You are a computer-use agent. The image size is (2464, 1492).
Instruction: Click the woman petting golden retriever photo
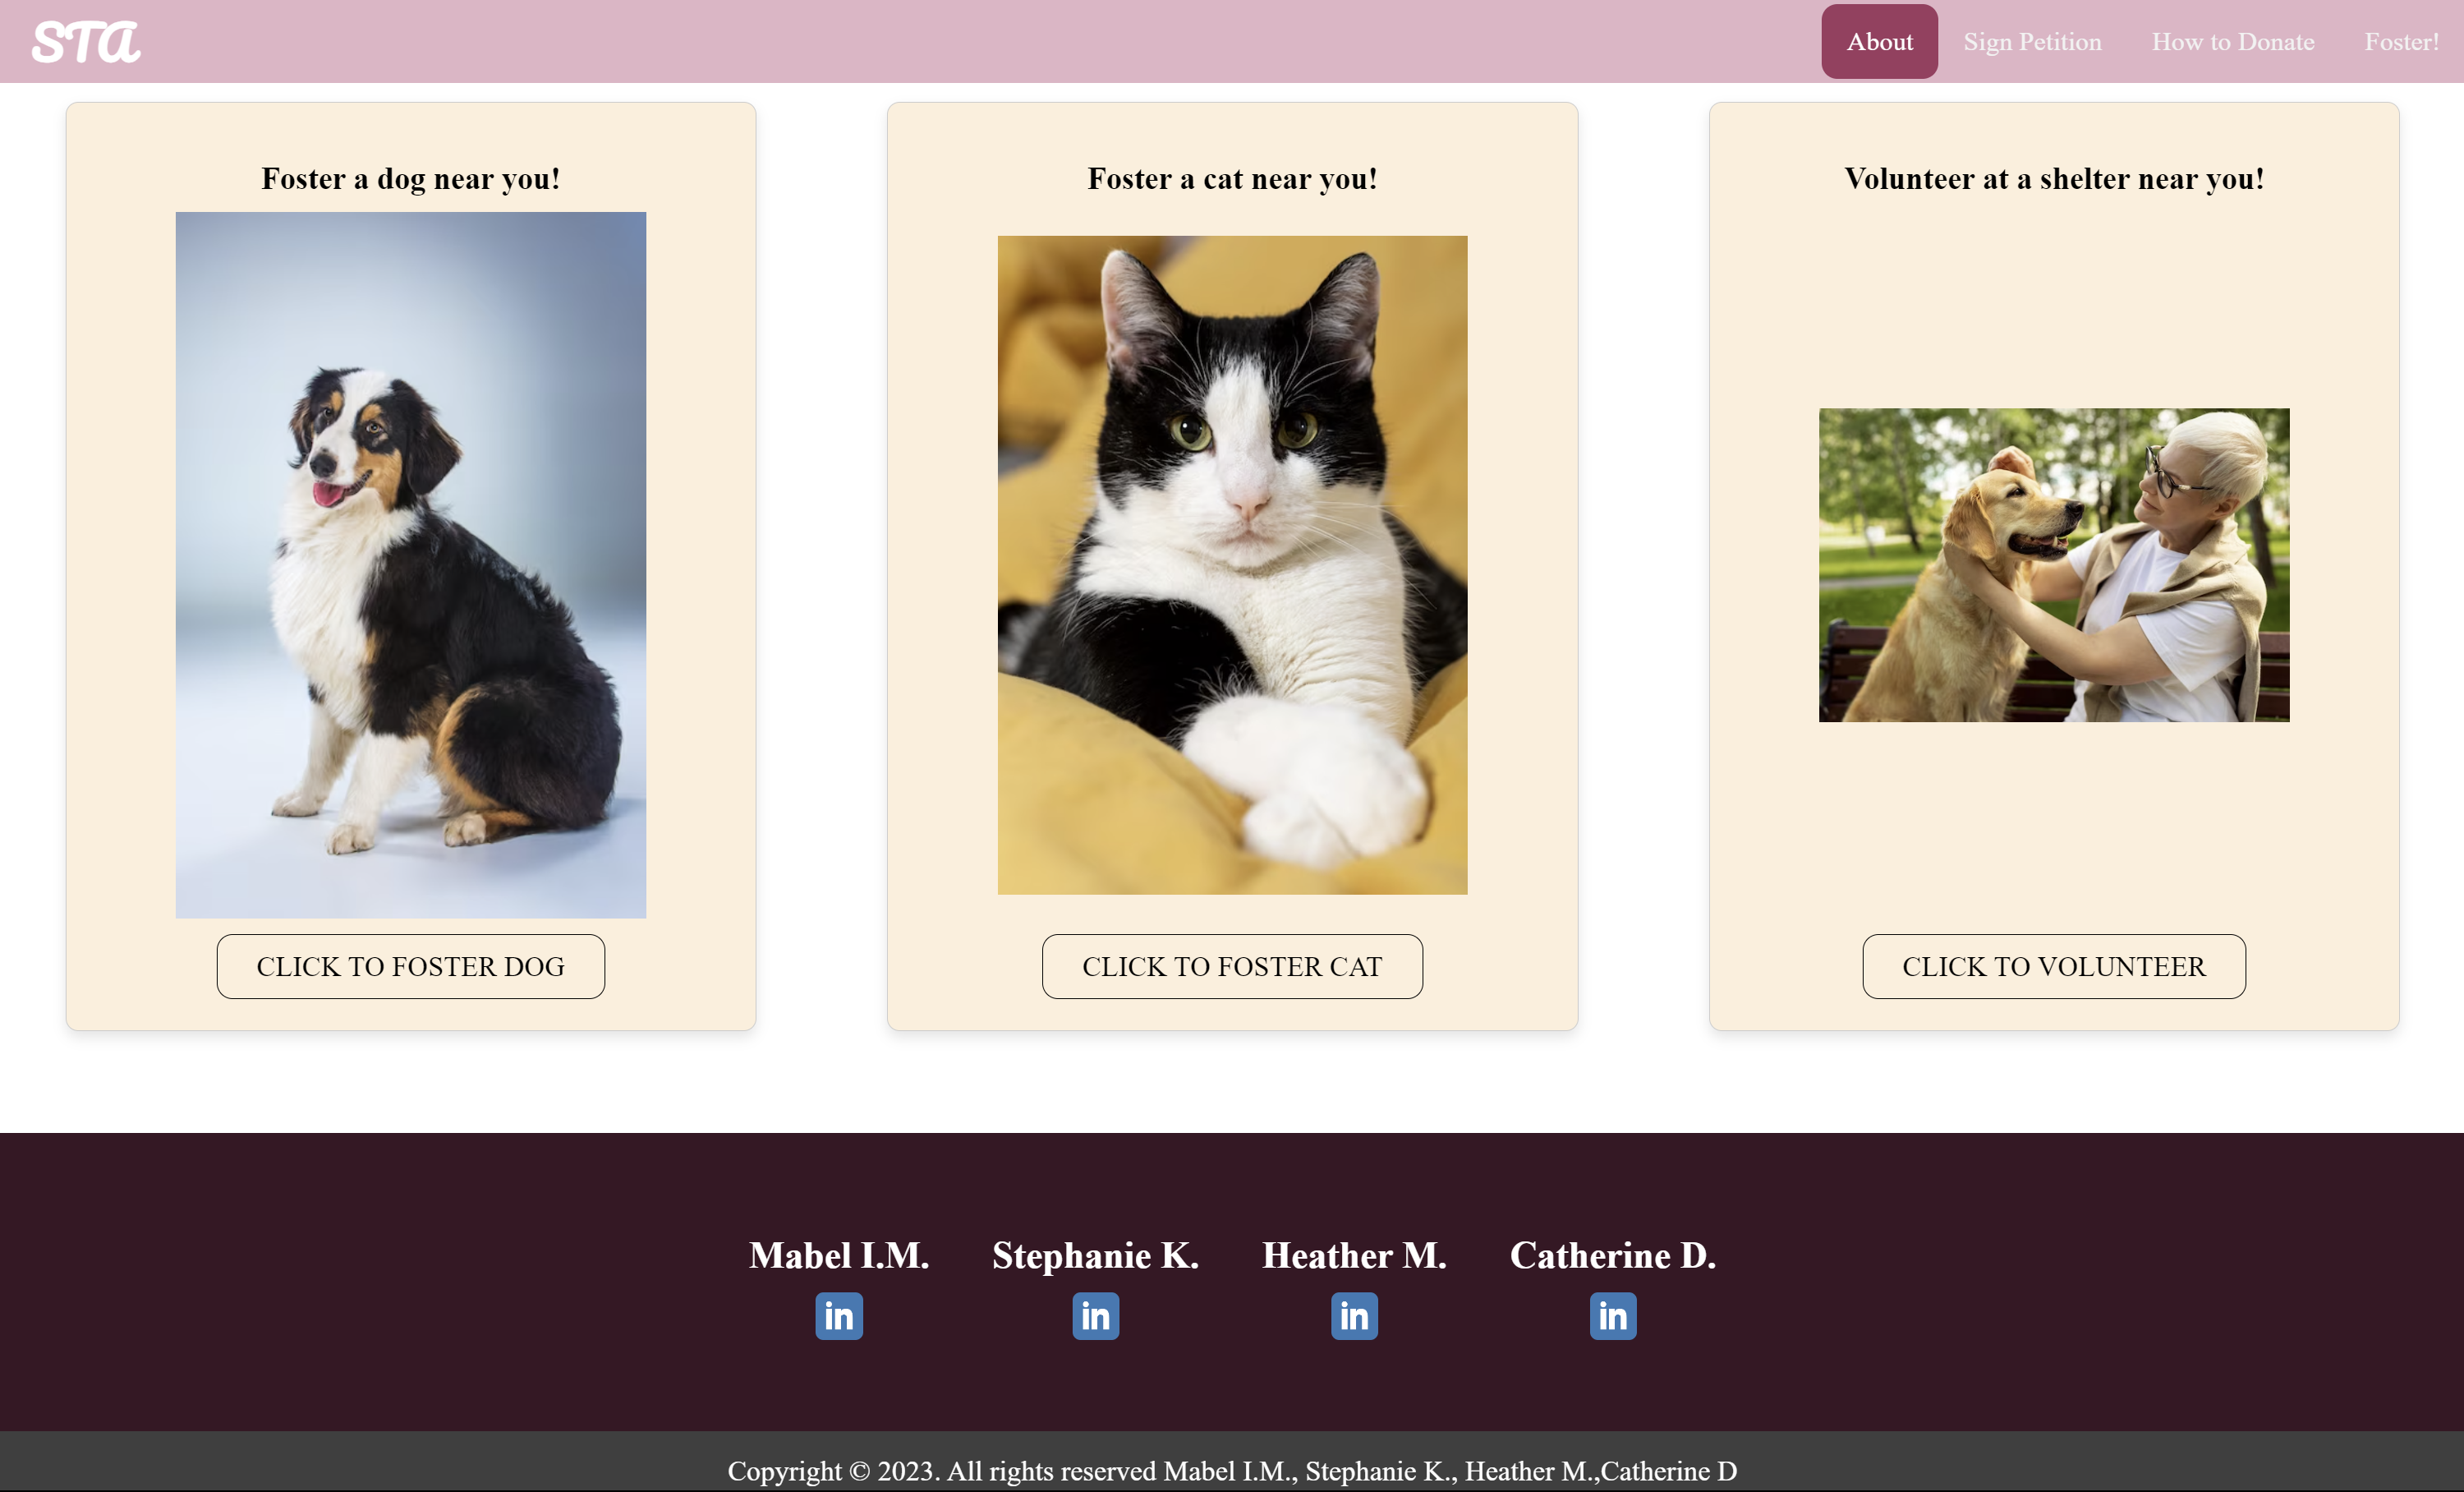point(2053,565)
